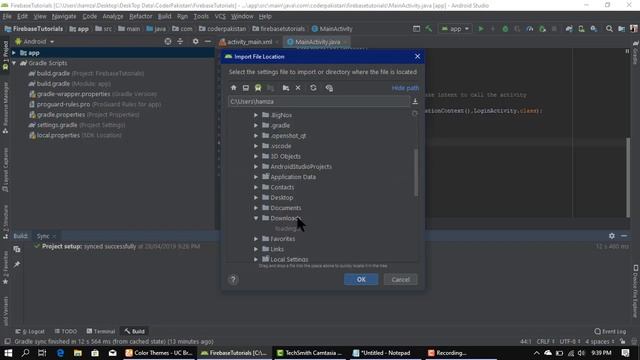Click the Desktop directory icon in dialog toolbar
Image resolution: width=640 pixels, height=360 pixels.
(246, 88)
